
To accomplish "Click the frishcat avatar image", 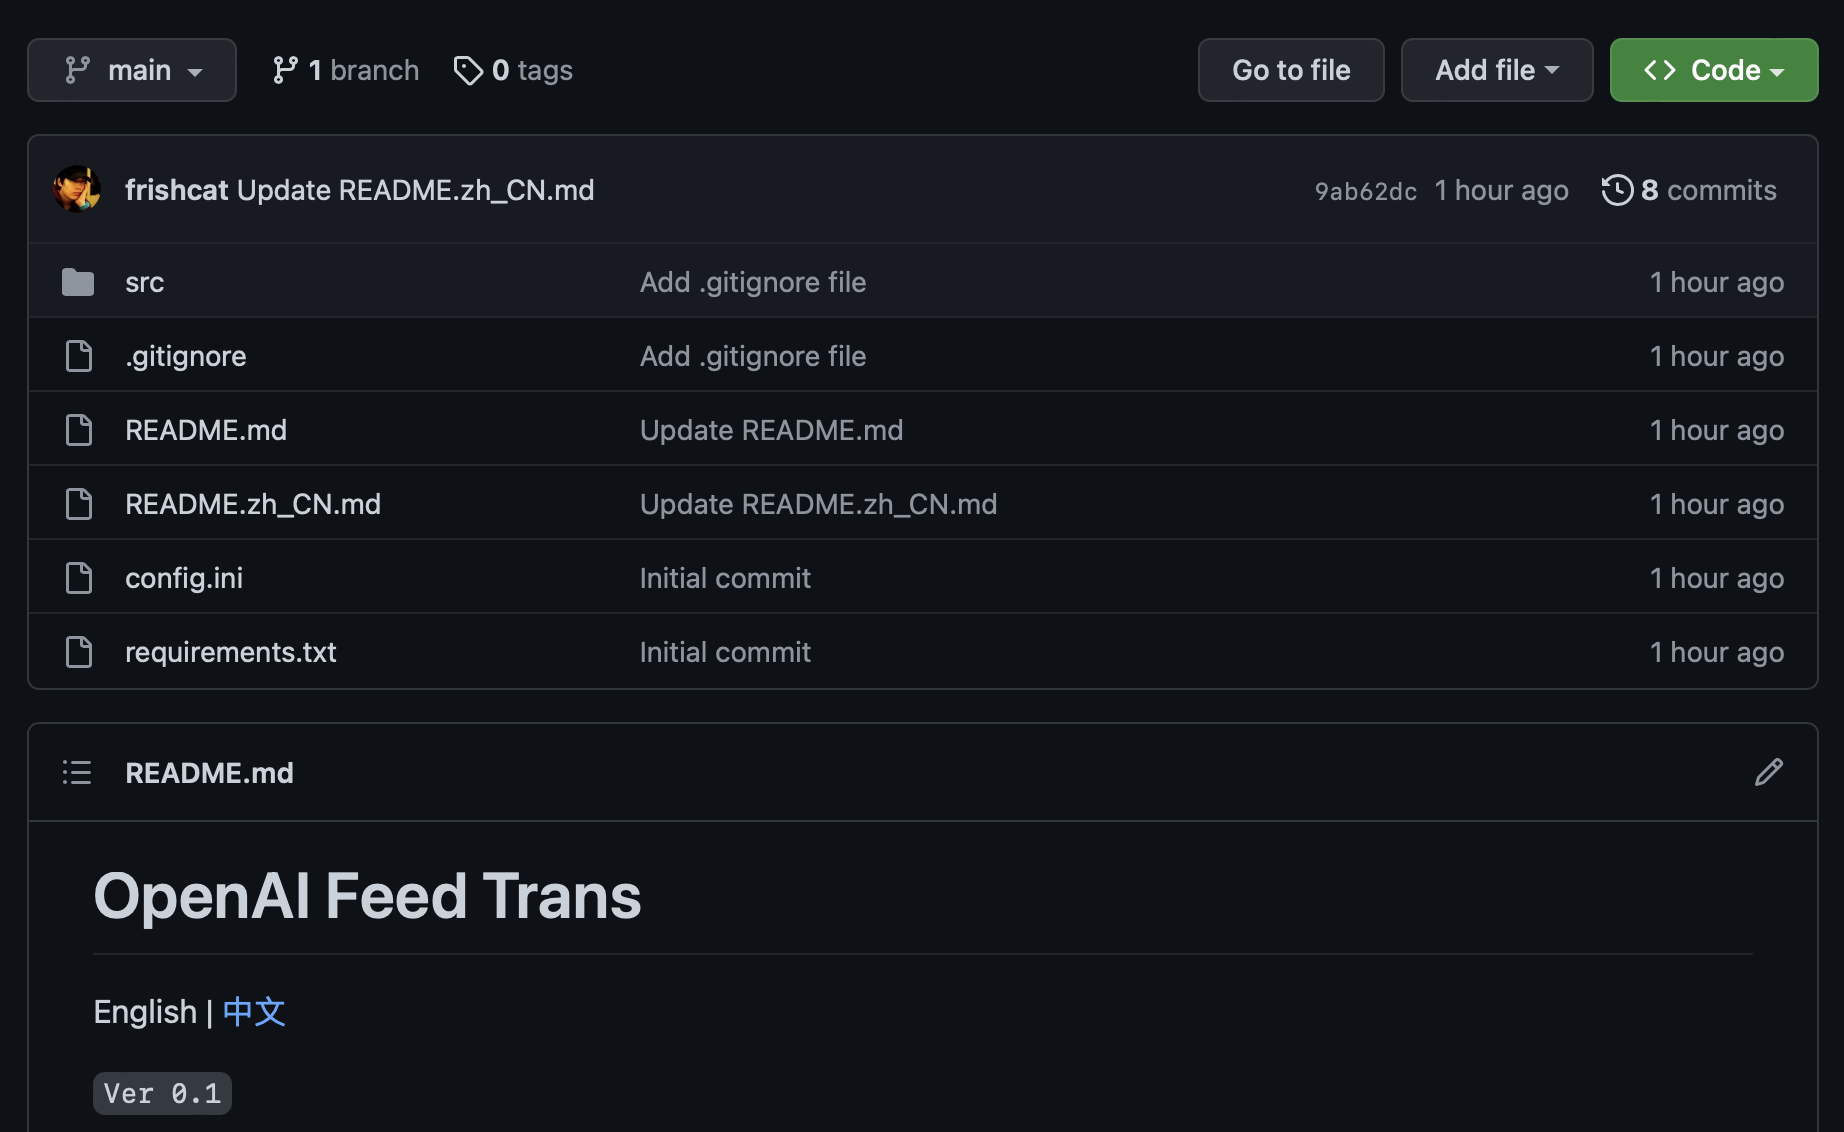I will pos(77,189).
